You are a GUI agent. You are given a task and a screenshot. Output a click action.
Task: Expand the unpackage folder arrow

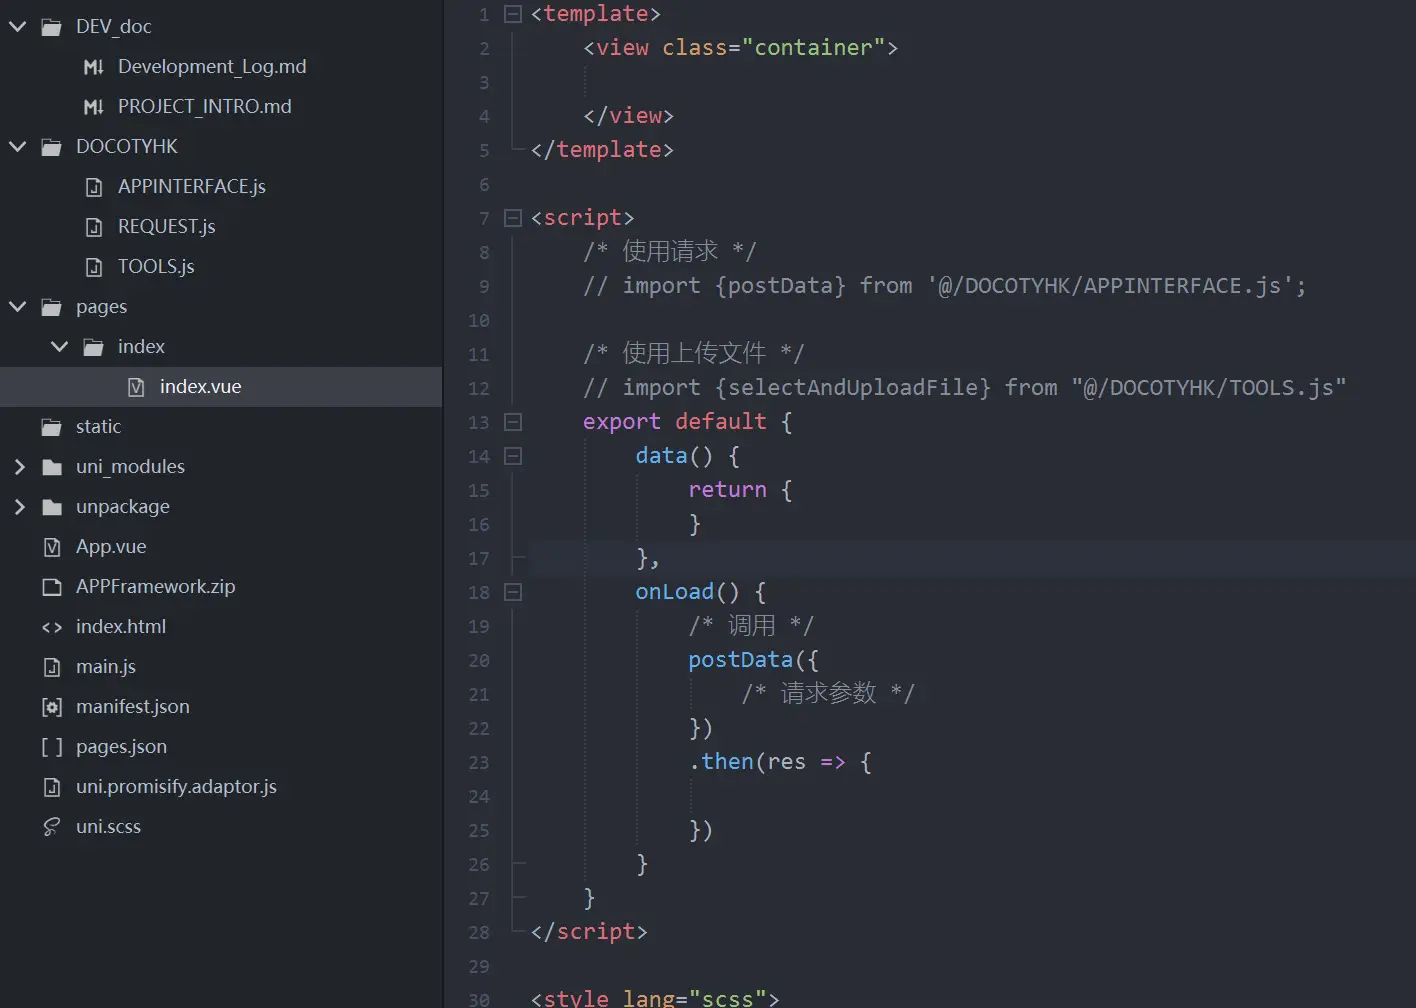pyautogui.click(x=18, y=507)
